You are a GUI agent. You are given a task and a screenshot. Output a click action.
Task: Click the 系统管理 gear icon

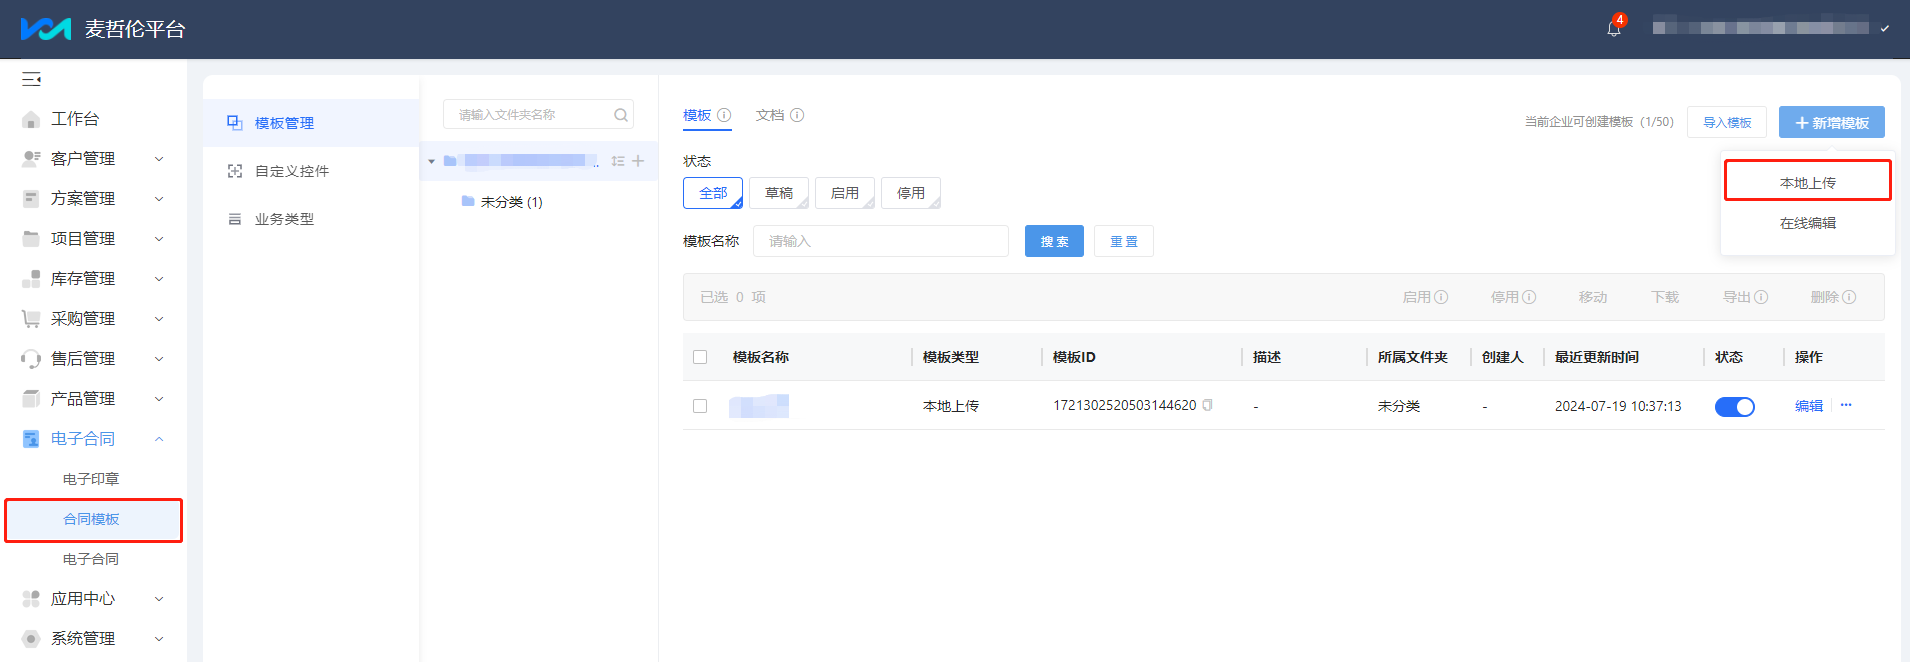coord(31,639)
